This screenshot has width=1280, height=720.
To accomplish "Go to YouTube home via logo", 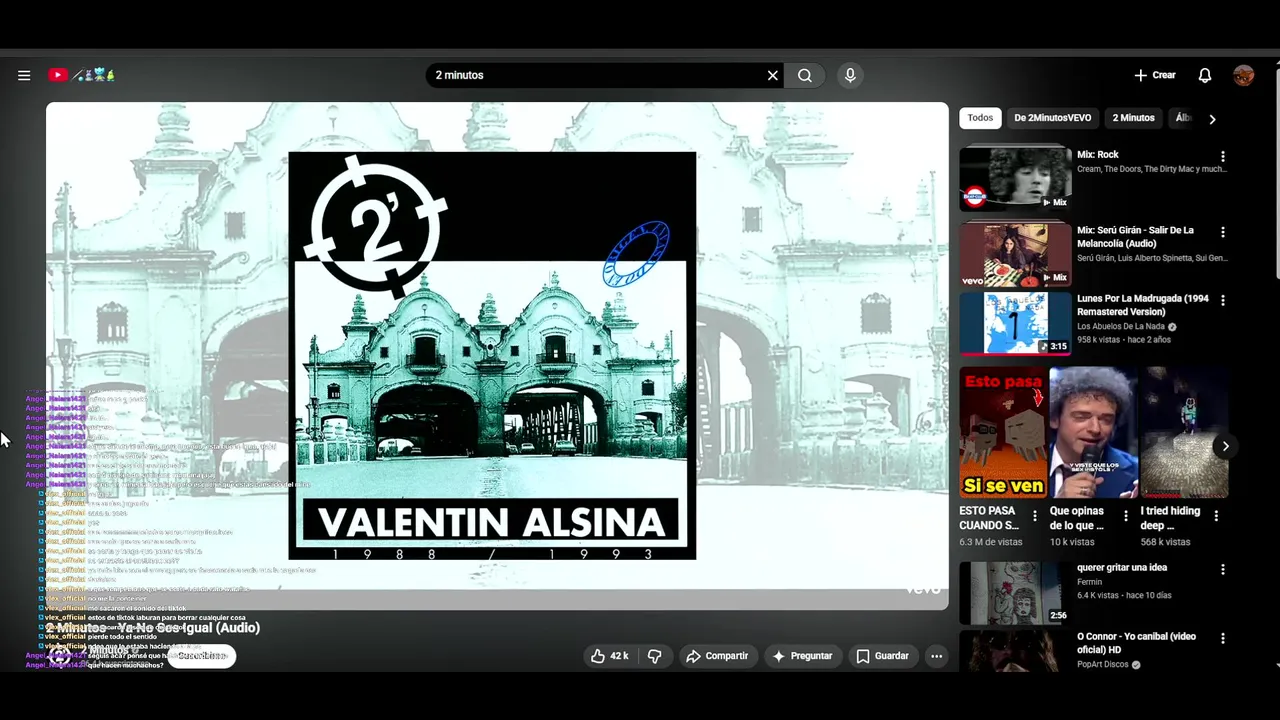I will pos(81,75).
